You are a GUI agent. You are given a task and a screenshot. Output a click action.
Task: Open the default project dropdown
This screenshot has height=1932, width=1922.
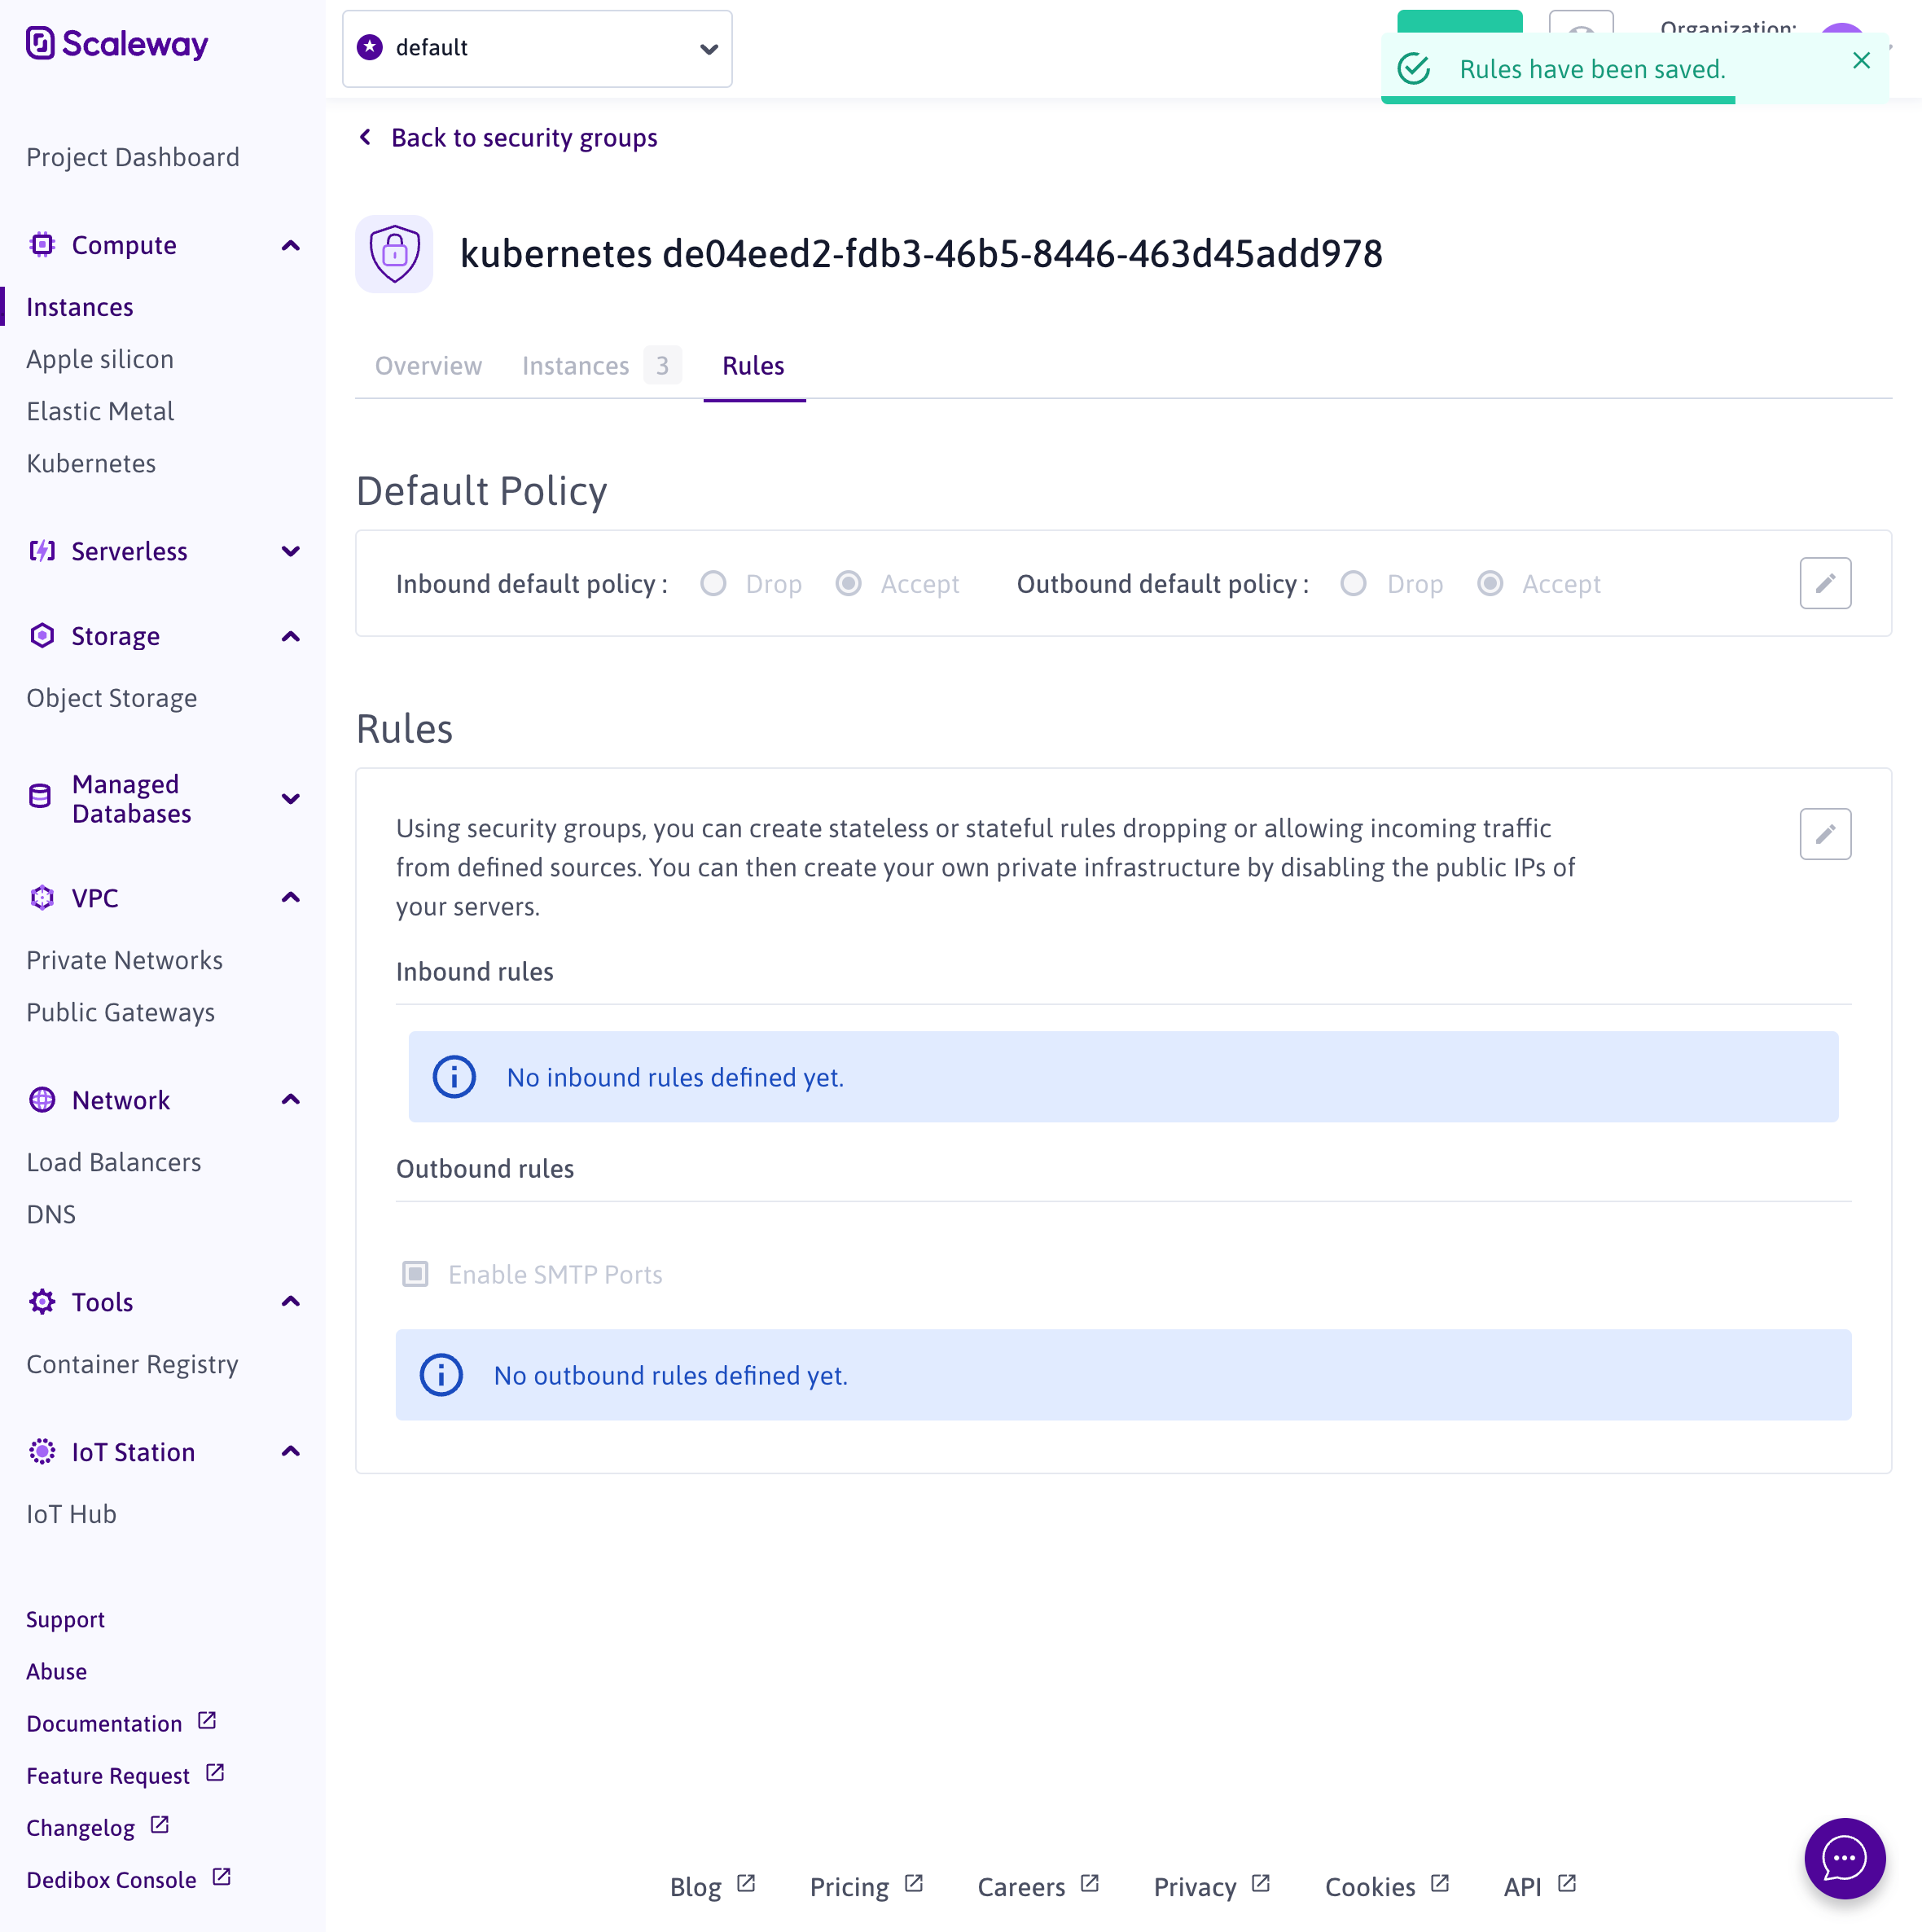coord(537,48)
